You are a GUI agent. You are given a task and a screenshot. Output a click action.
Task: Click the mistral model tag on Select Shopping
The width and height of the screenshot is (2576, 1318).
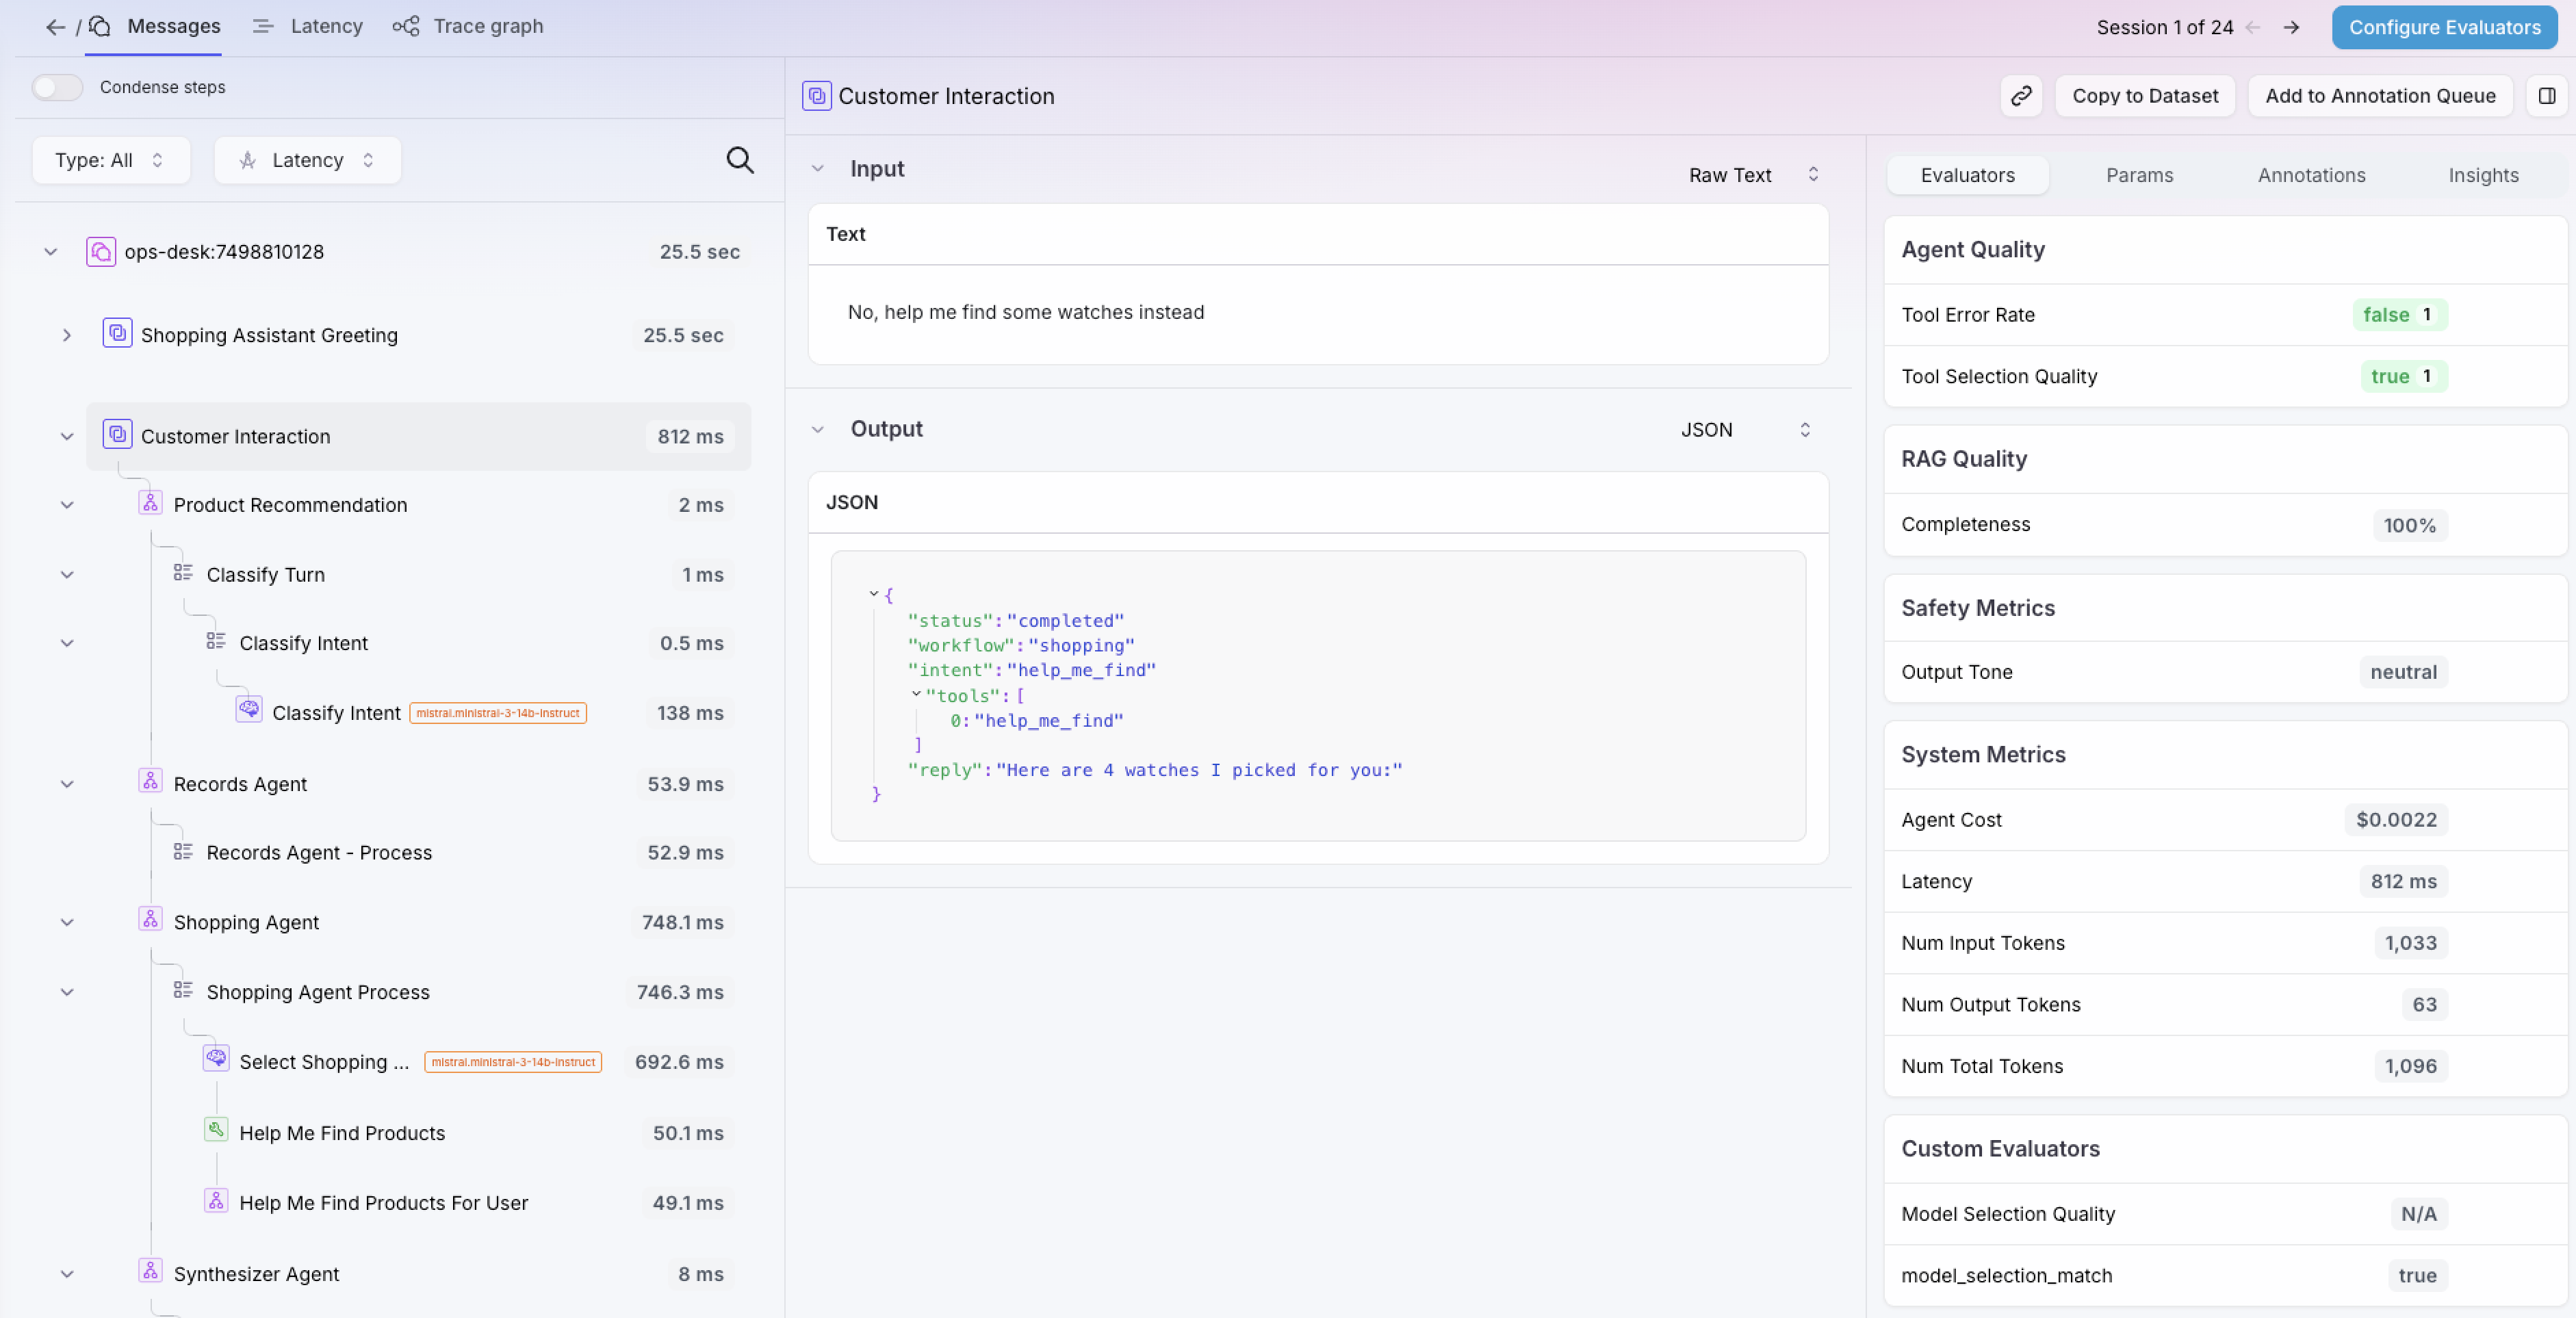coord(513,1062)
